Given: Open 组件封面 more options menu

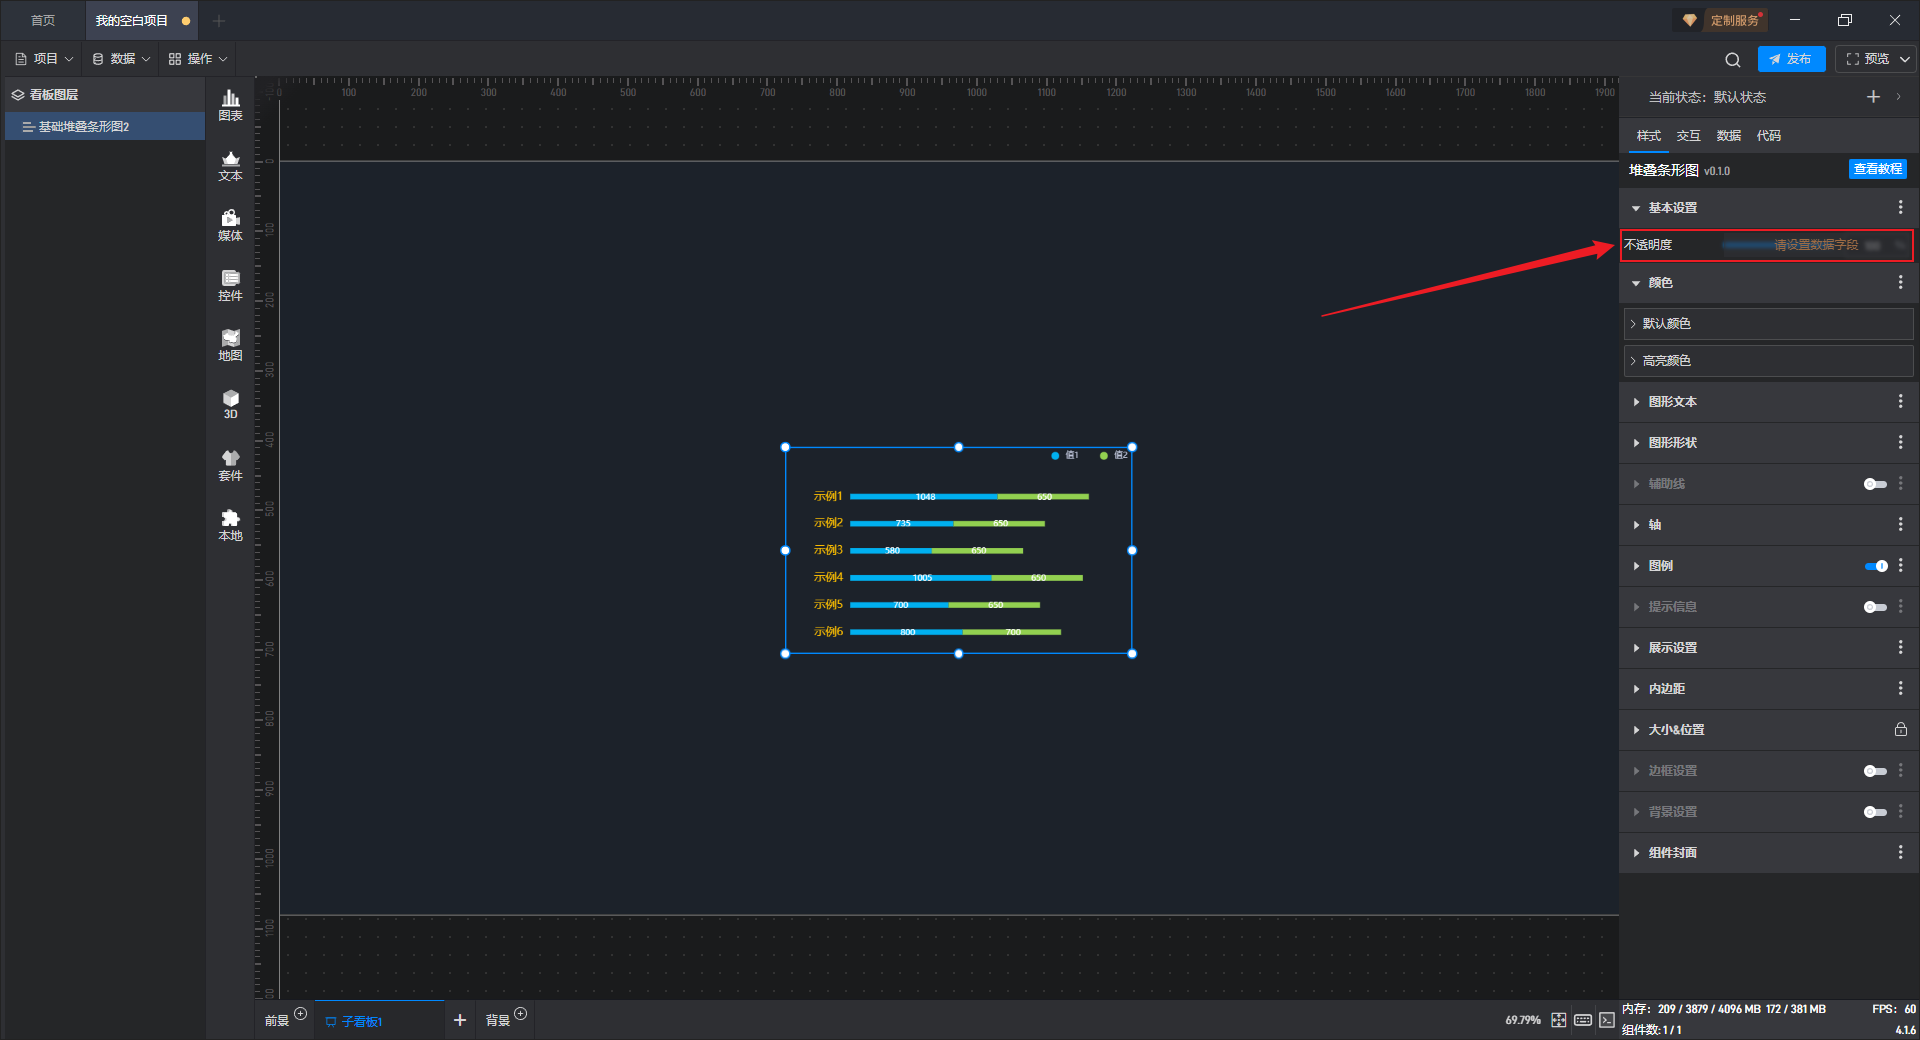Looking at the screenshot, I should click(1900, 852).
